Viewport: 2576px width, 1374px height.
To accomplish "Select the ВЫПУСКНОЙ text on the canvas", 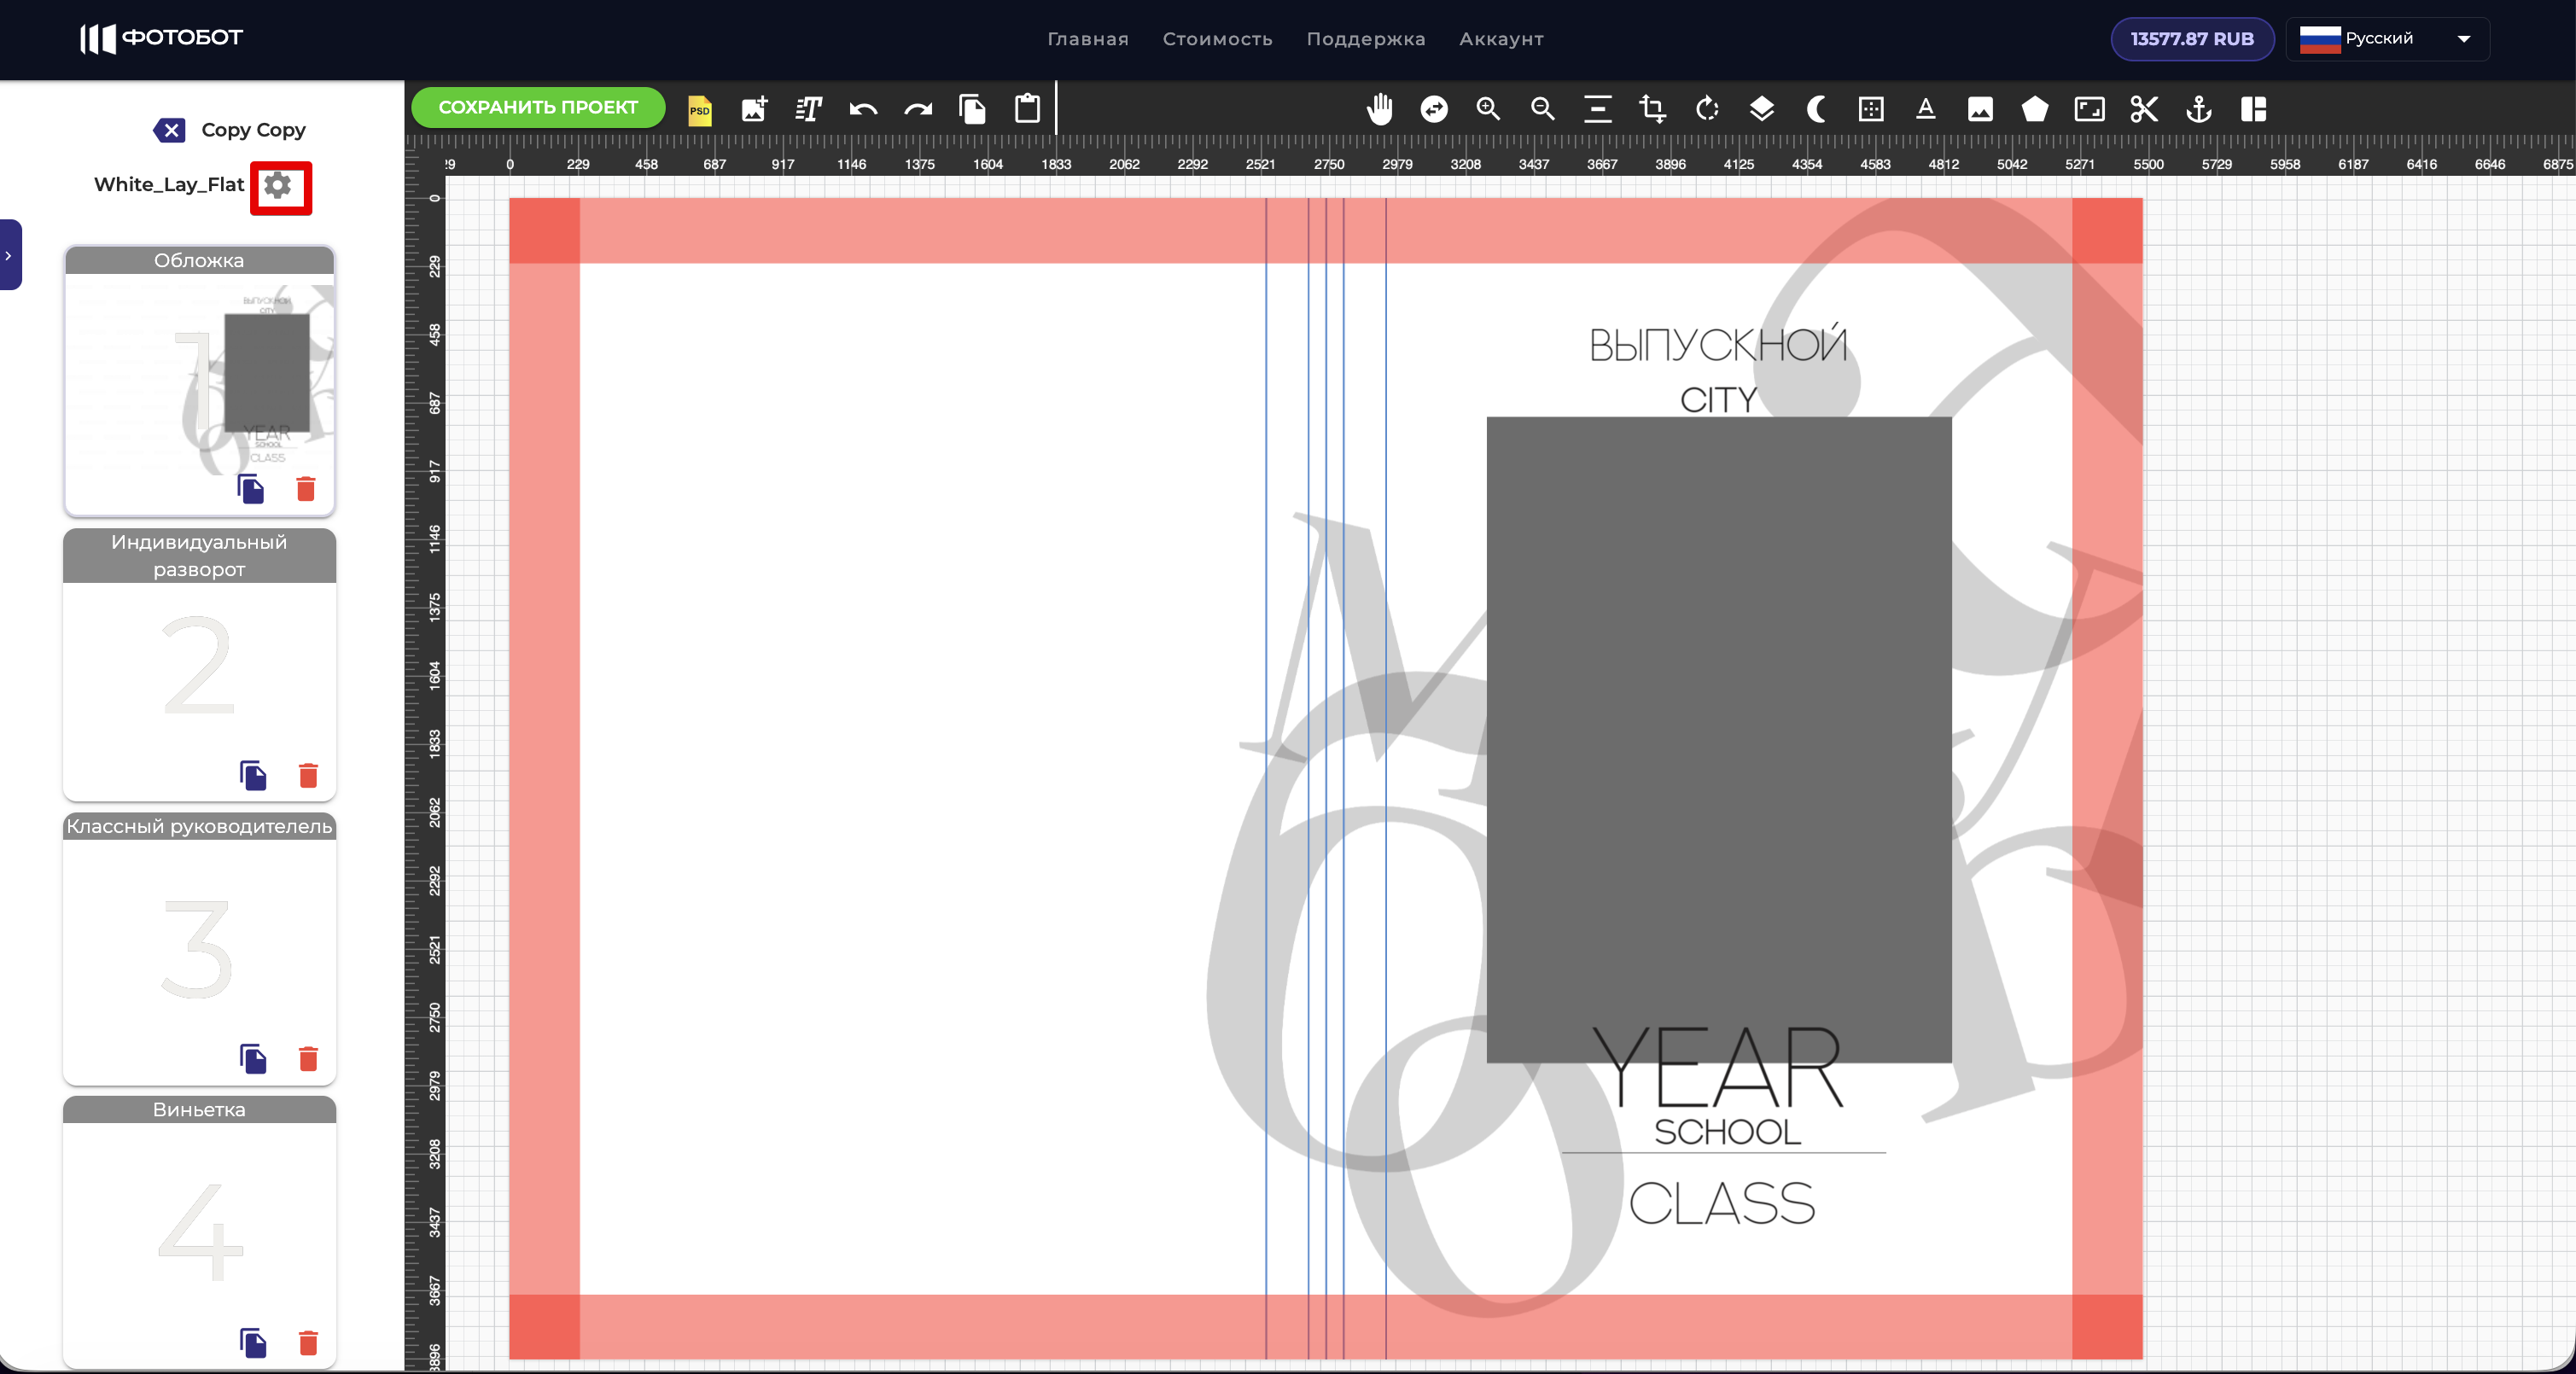I will [1718, 343].
